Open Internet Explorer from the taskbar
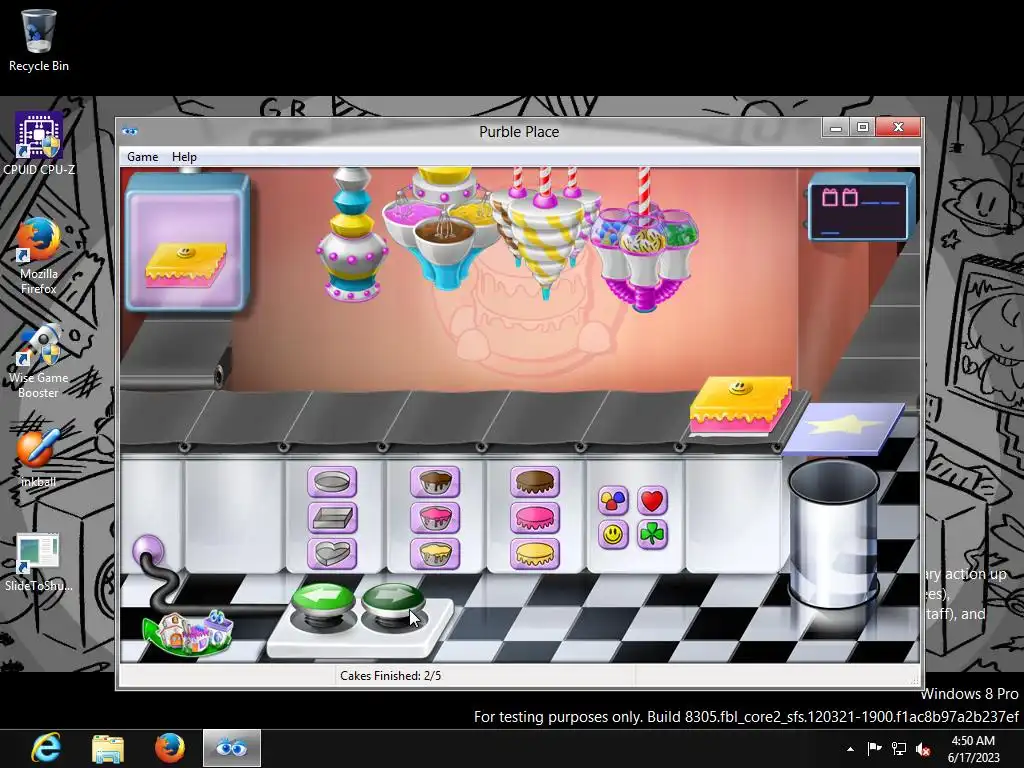Image resolution: width=1024 pixels, height=768 pixels. click(47, 748)
